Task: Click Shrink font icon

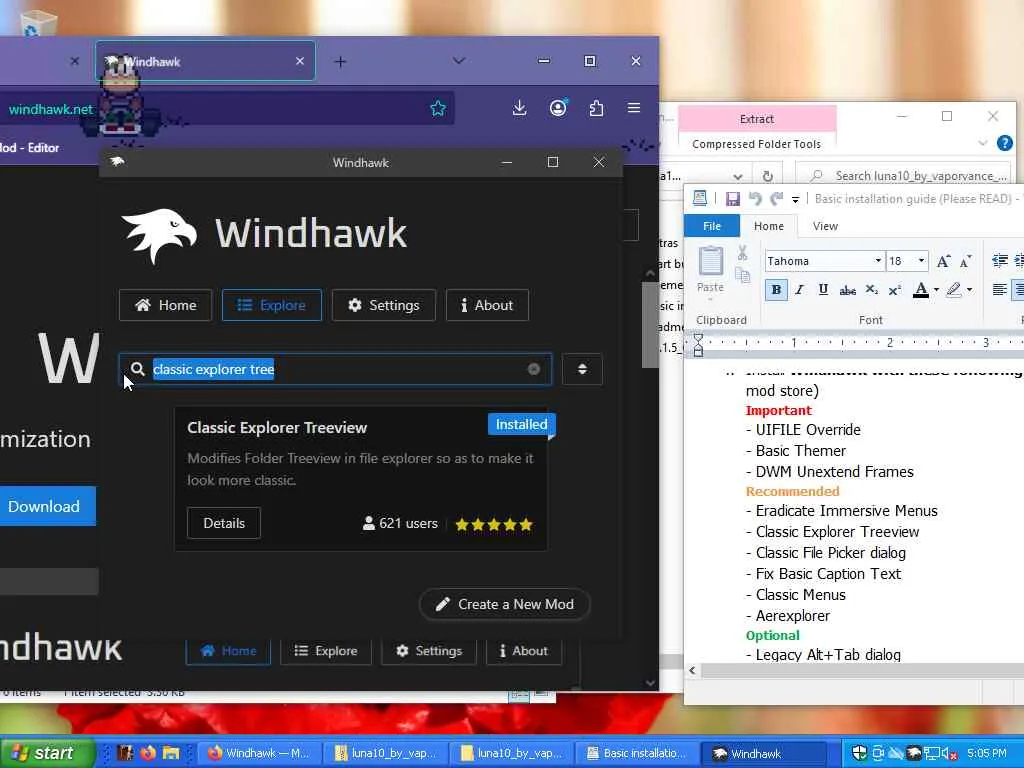Action: click(965, 261)
